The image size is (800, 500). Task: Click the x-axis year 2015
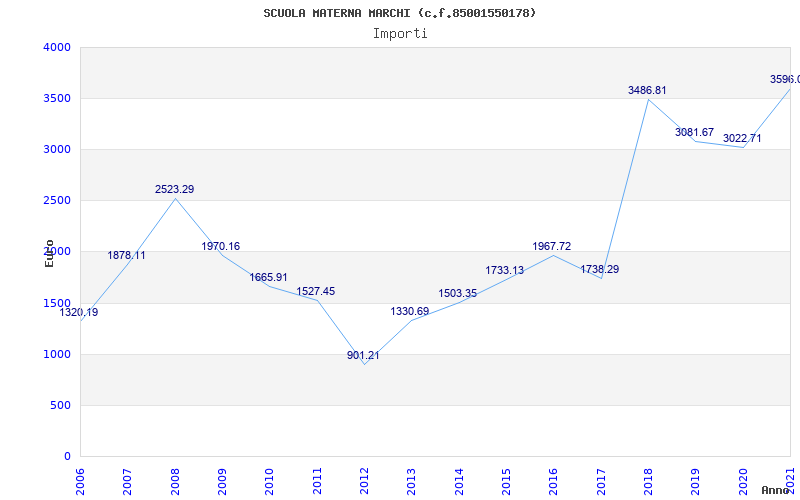[x=506, y=481]
